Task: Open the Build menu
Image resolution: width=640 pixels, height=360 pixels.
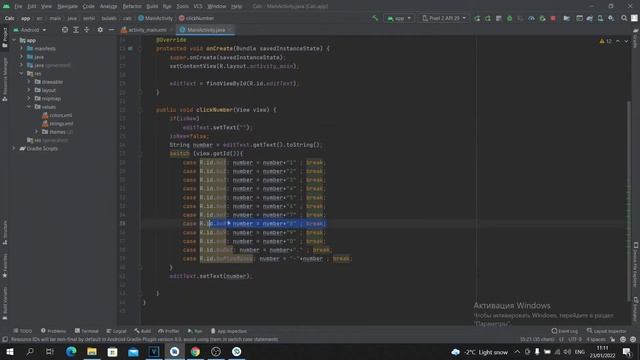Action: (x=152, y=6)
